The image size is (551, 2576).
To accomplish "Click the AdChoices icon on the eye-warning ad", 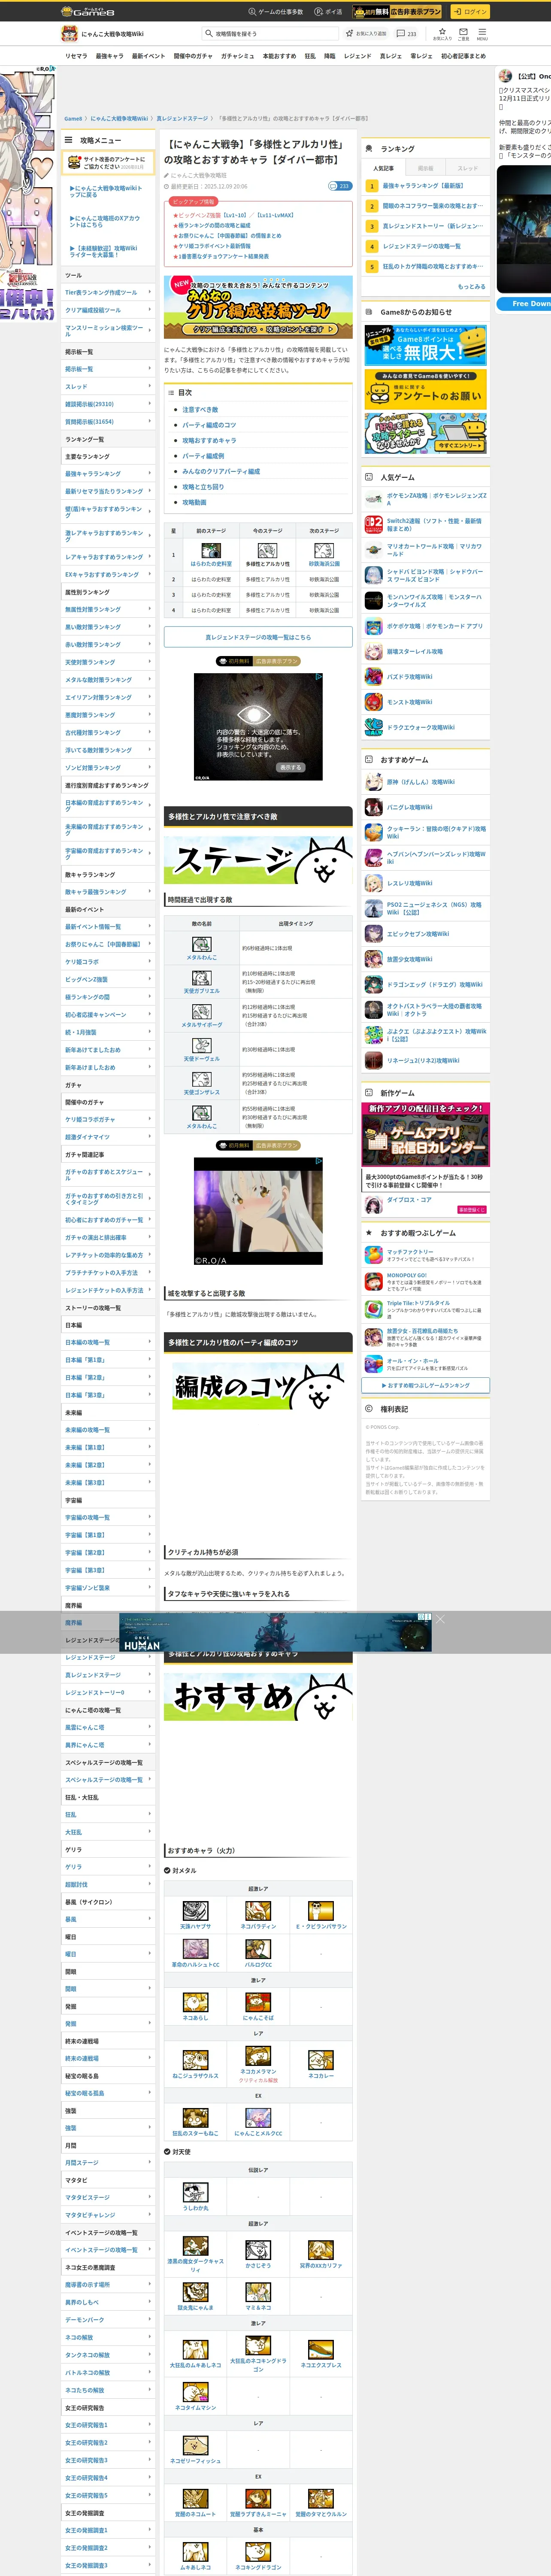I will (x=319, y=677).
